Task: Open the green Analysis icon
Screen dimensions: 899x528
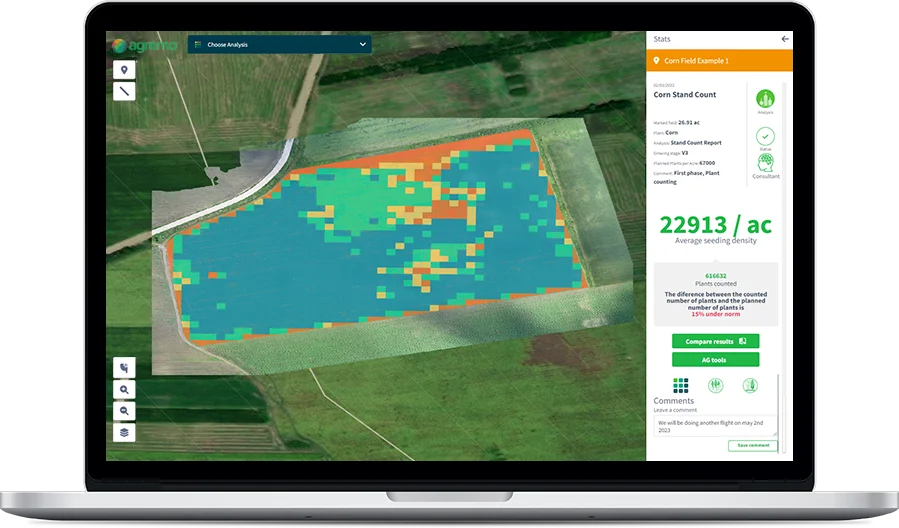Action: 765,99
